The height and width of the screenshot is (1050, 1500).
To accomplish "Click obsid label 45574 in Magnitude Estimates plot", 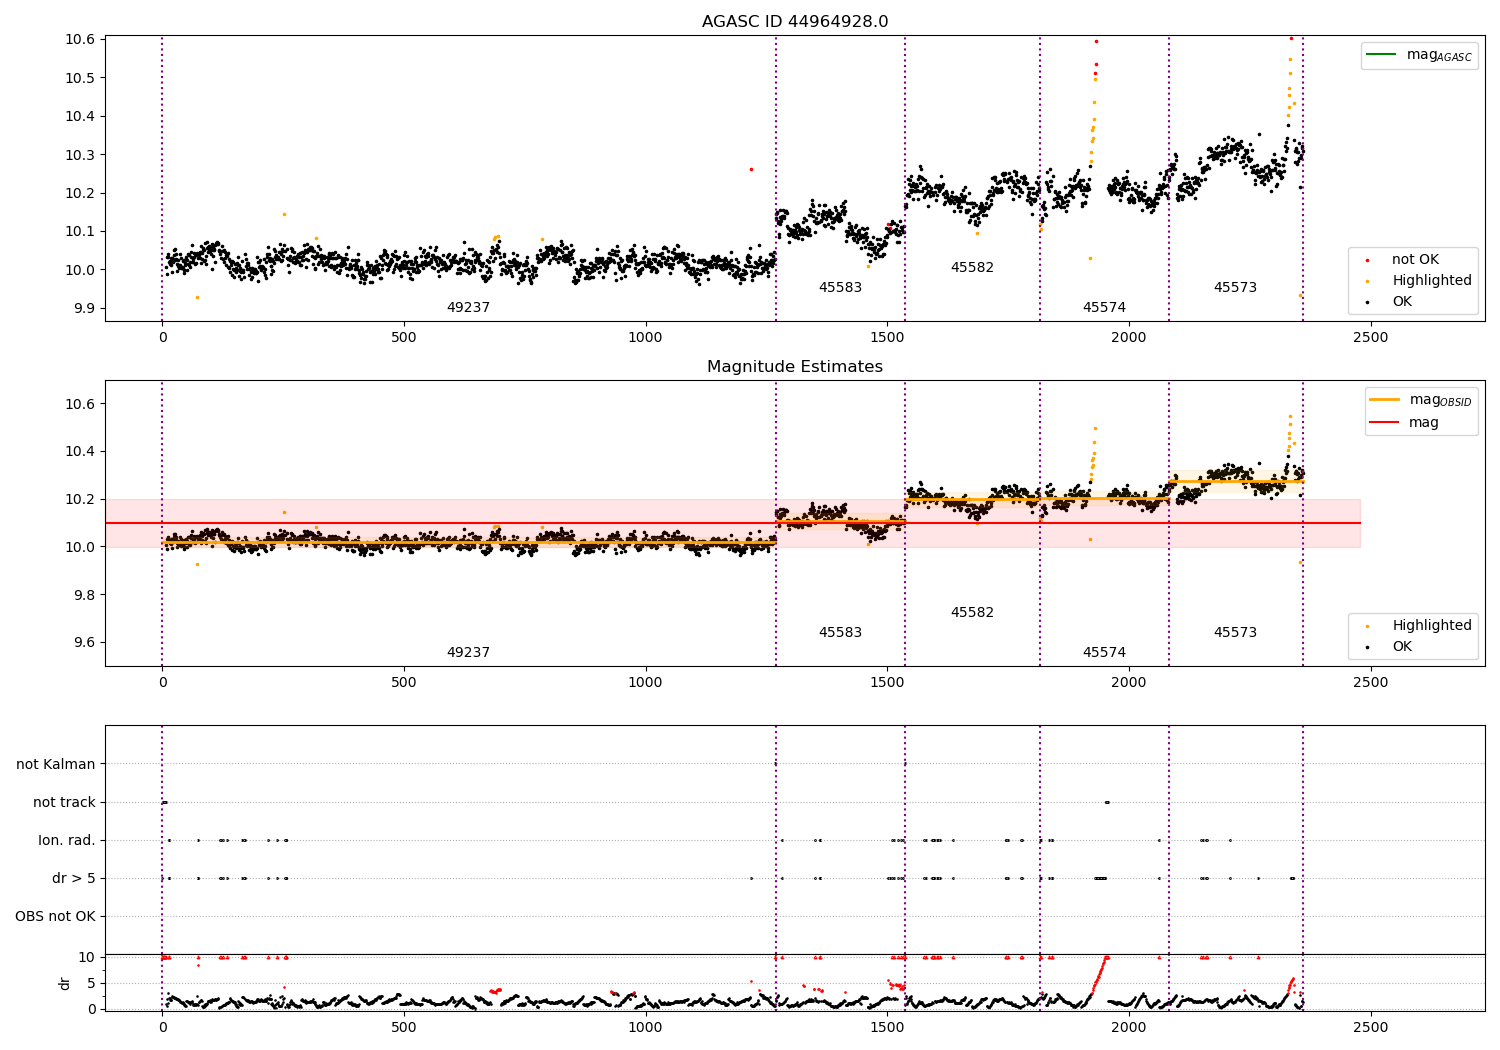I will [1104, 653].
